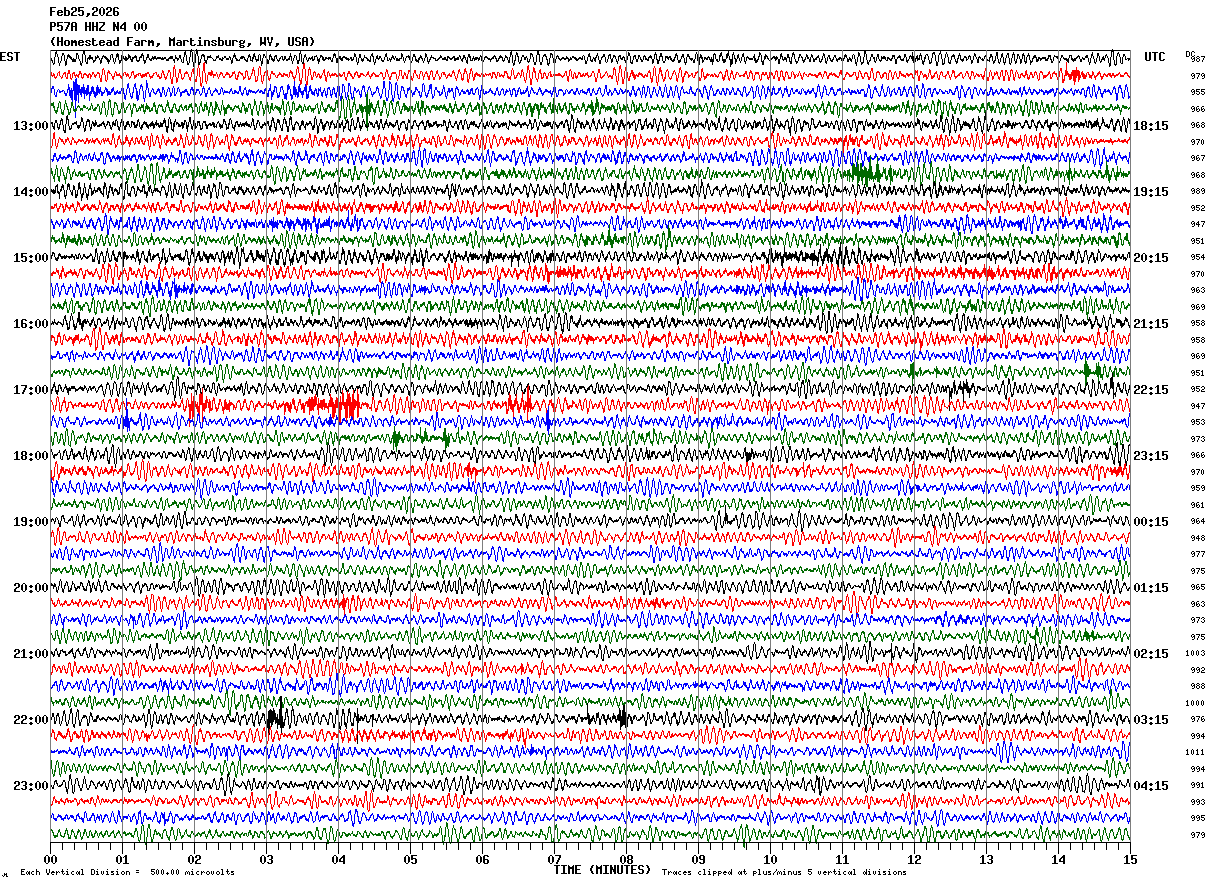The image size is (1210, 886).
Task: Click the 23:00 EST time label
Action: [x=31, y=785]
